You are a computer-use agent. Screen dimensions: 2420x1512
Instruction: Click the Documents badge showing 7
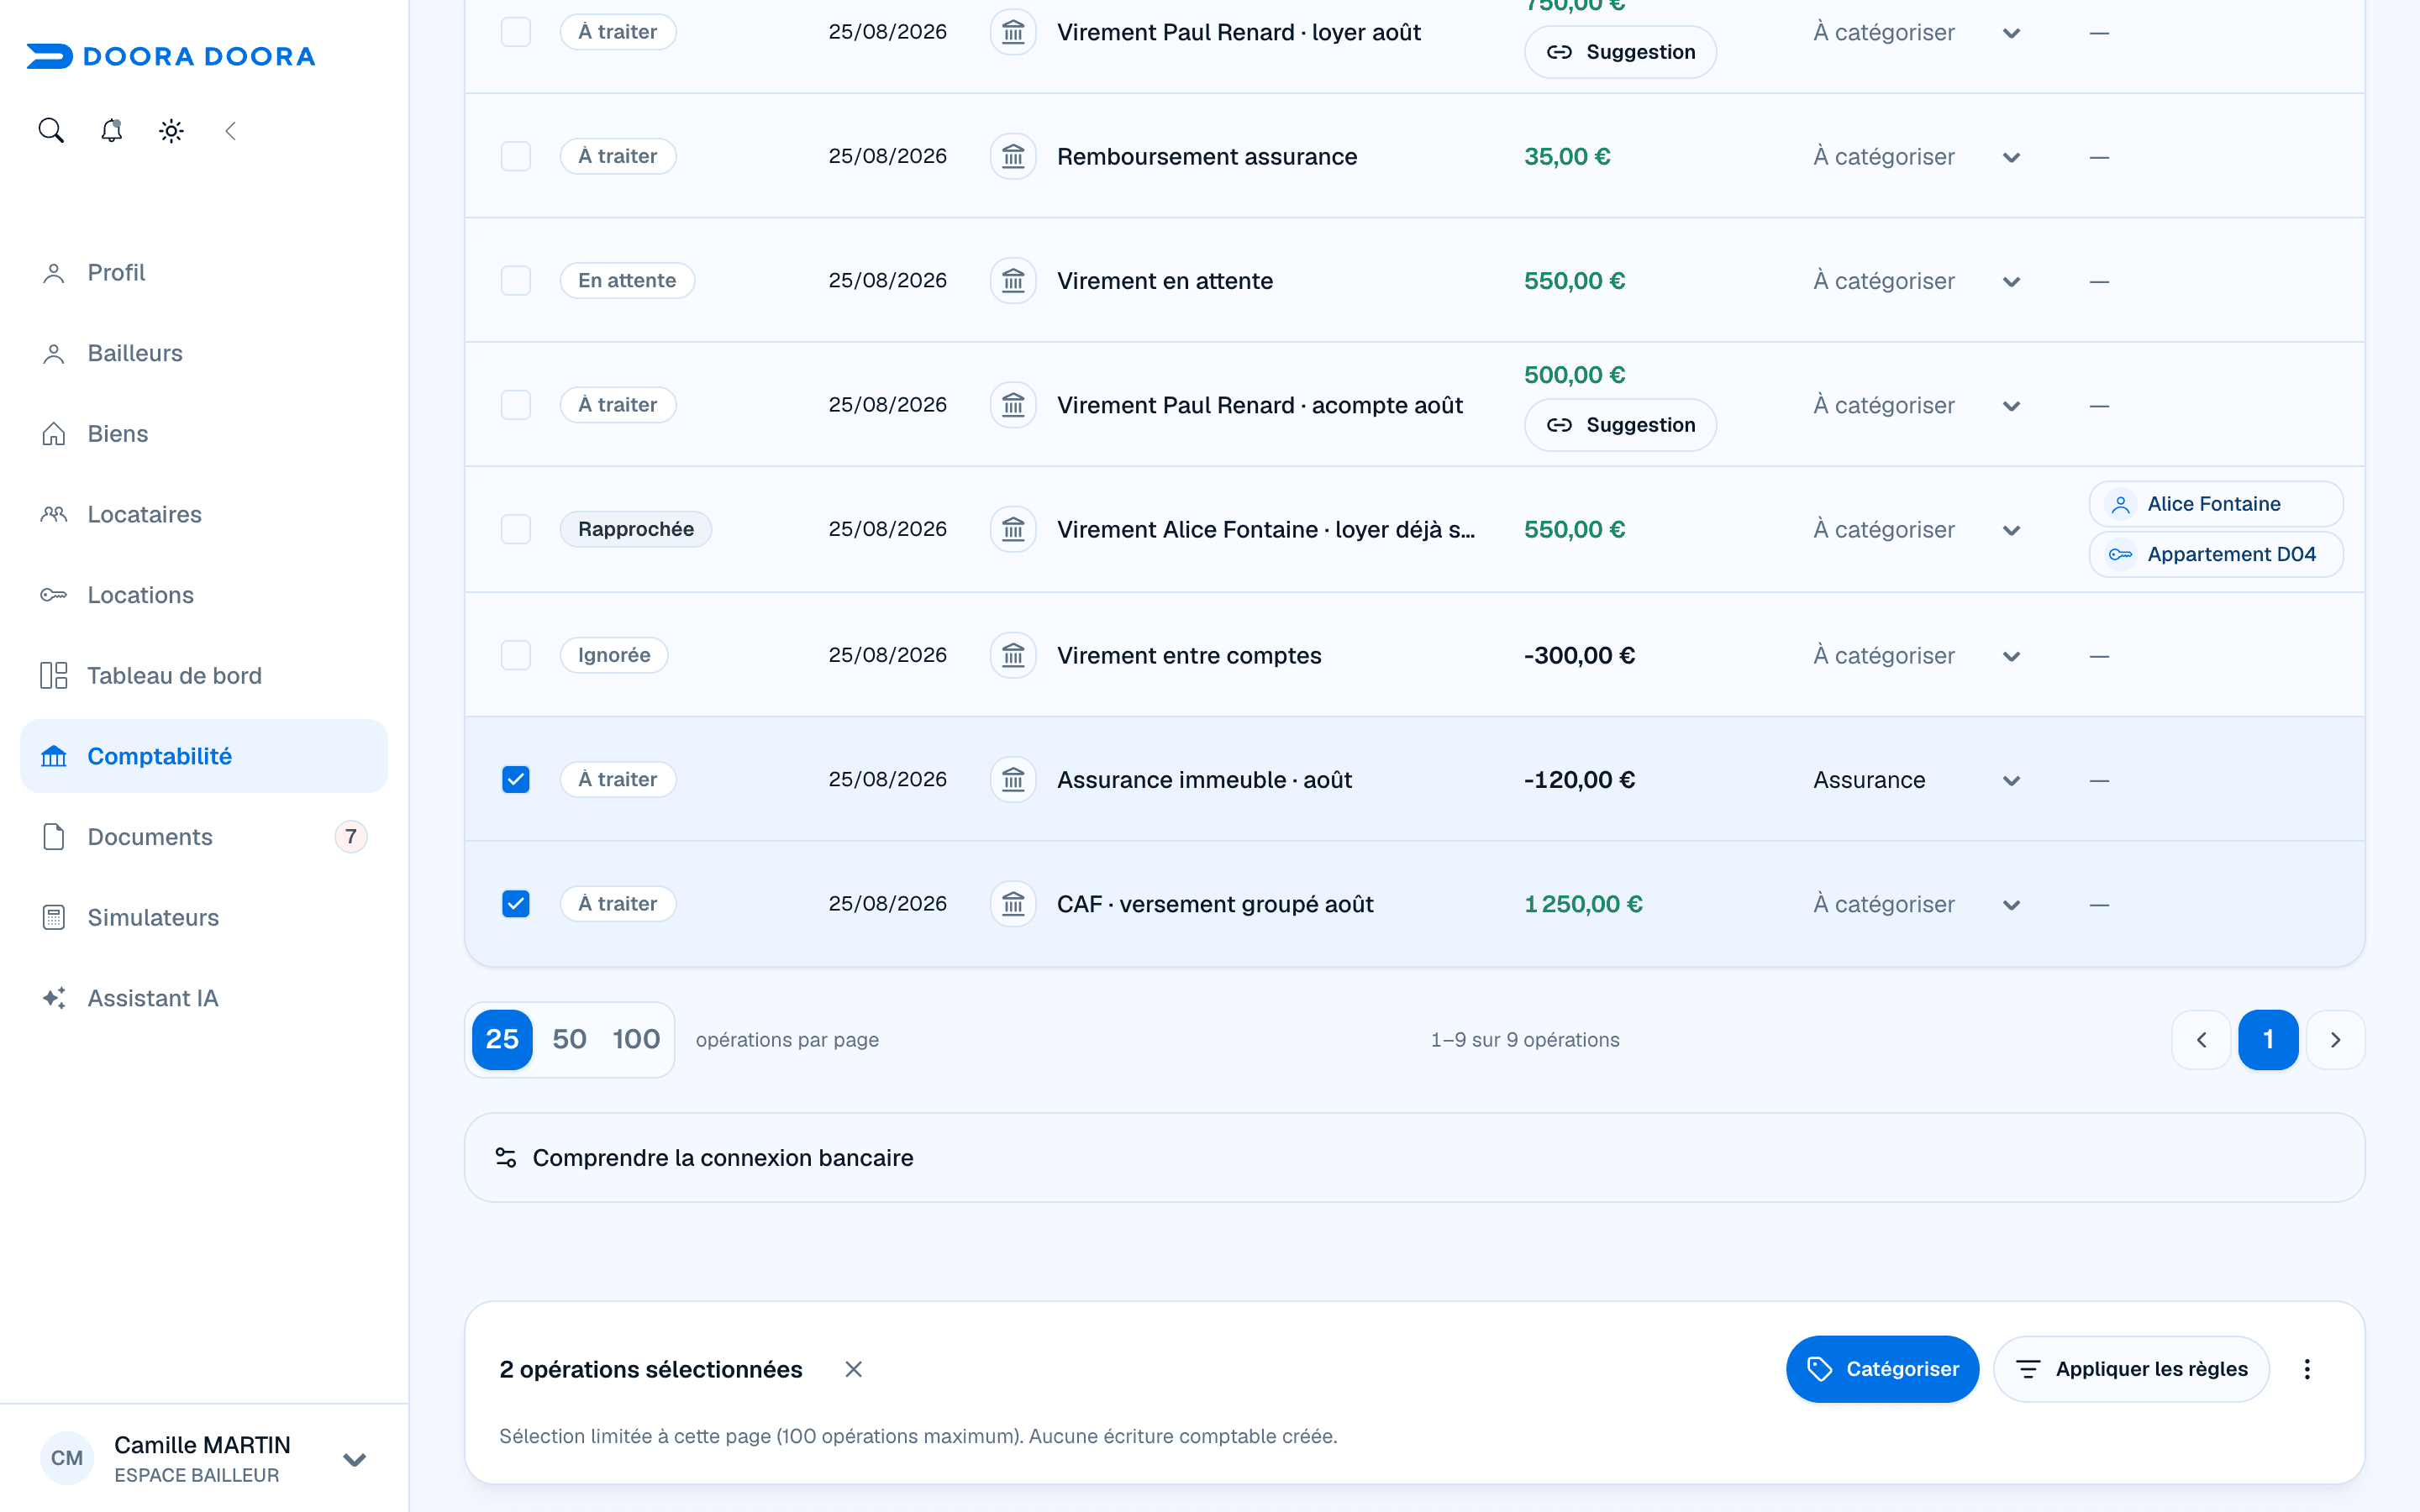(x=350, y=837)
